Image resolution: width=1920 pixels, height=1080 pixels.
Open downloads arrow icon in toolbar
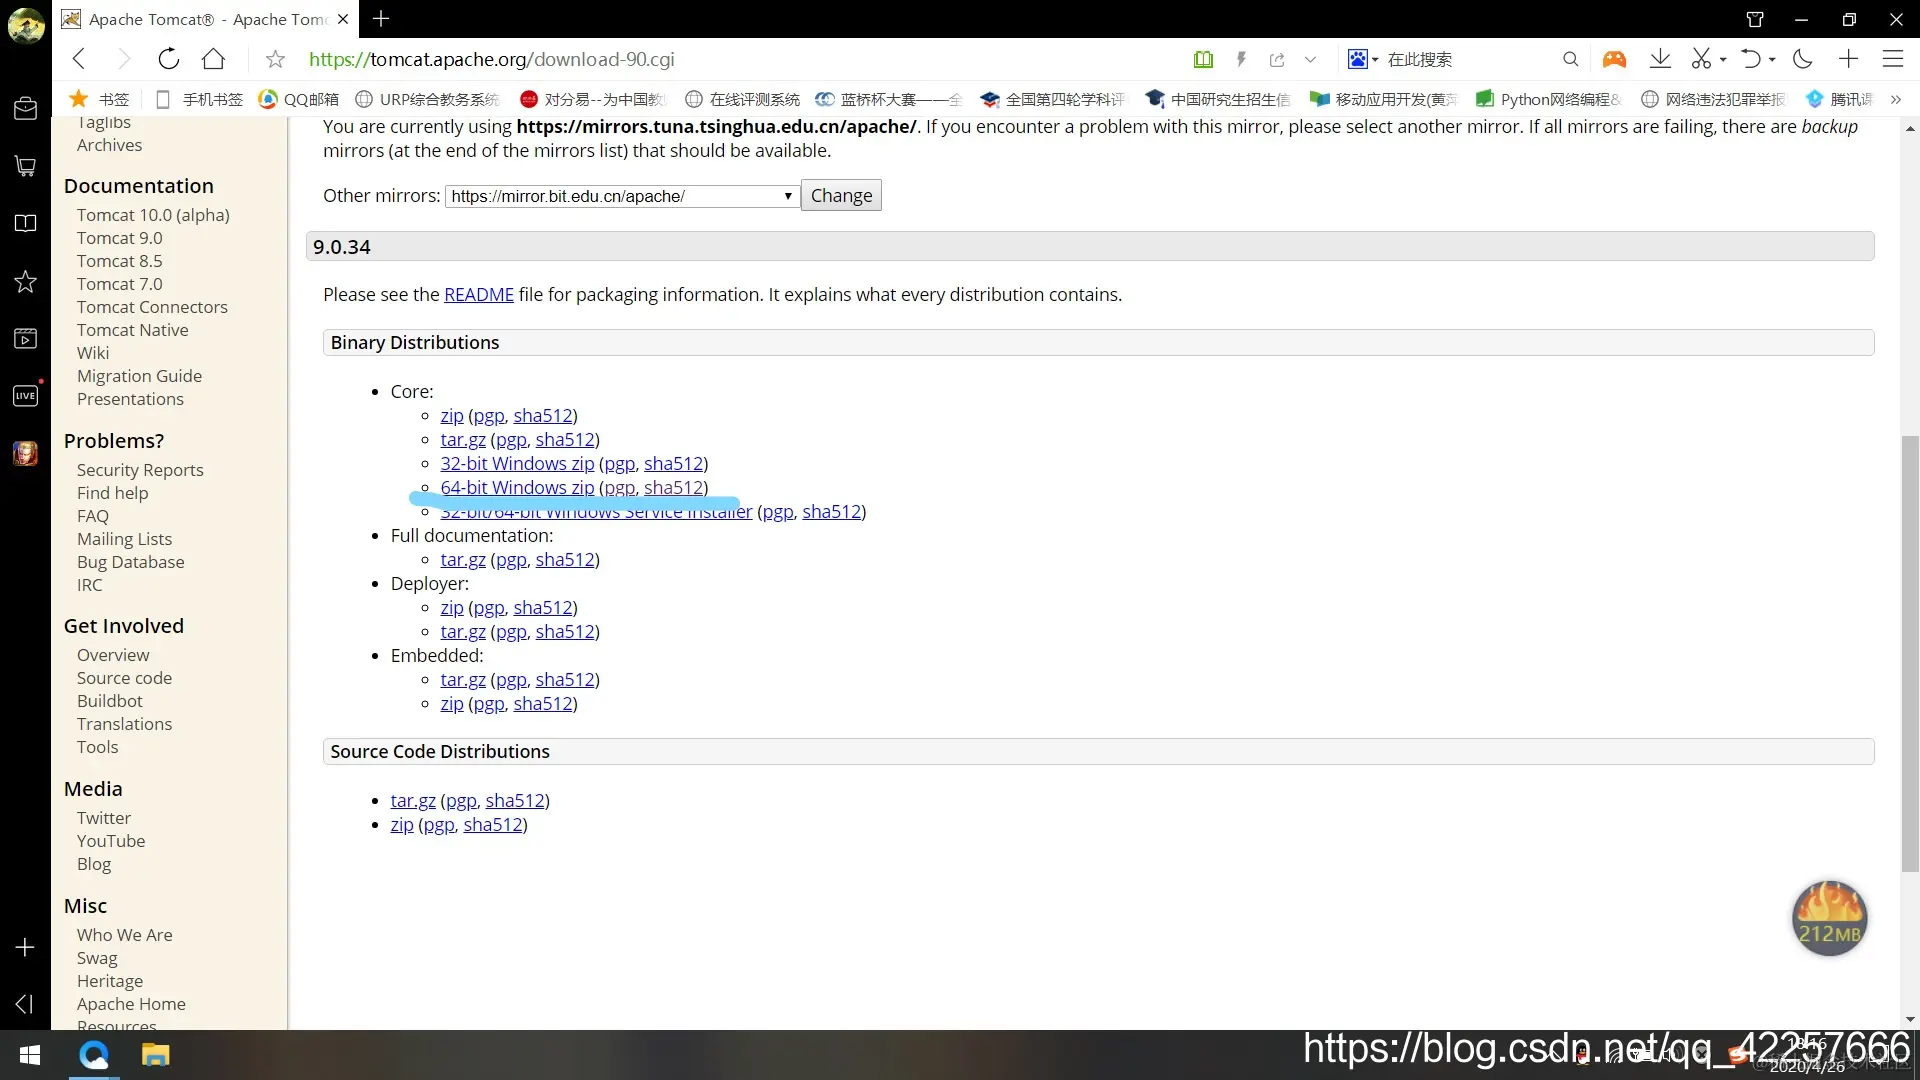click(x=1660, y=59)
